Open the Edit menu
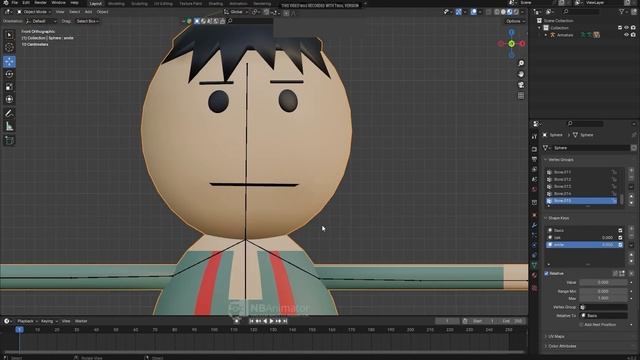Viewport: 640px width, 360px height. pyautogui.click(x=26, y=3)
